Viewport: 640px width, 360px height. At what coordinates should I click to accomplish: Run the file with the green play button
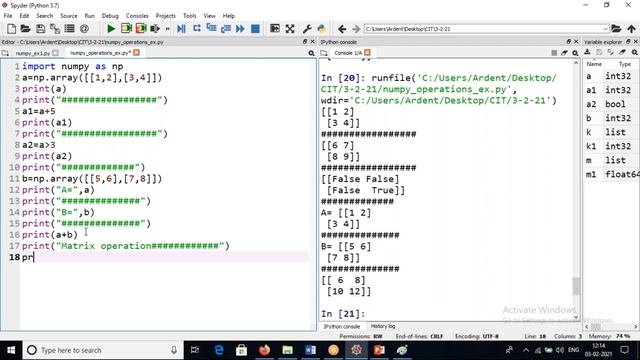pyautogui.click(x=111, y=29)
